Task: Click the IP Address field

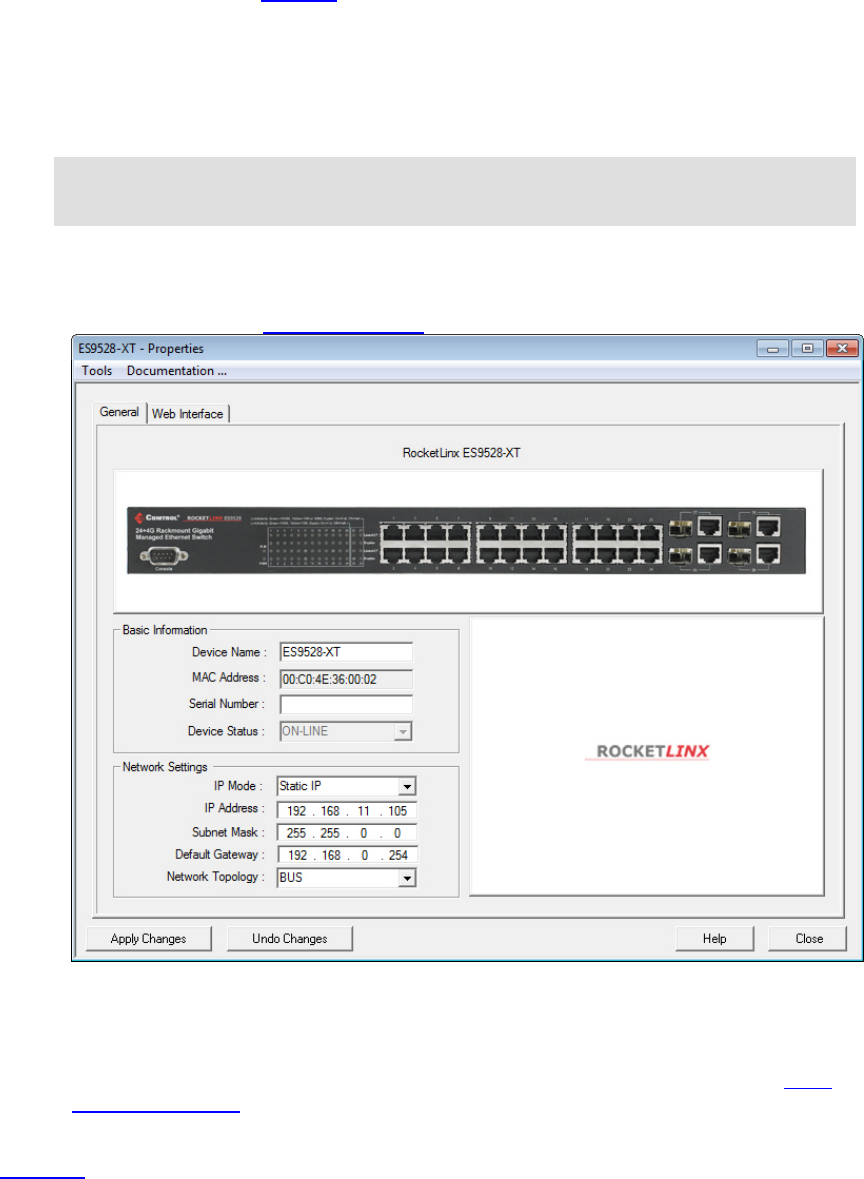Action: pyautogui.click(x=347, y=811)
